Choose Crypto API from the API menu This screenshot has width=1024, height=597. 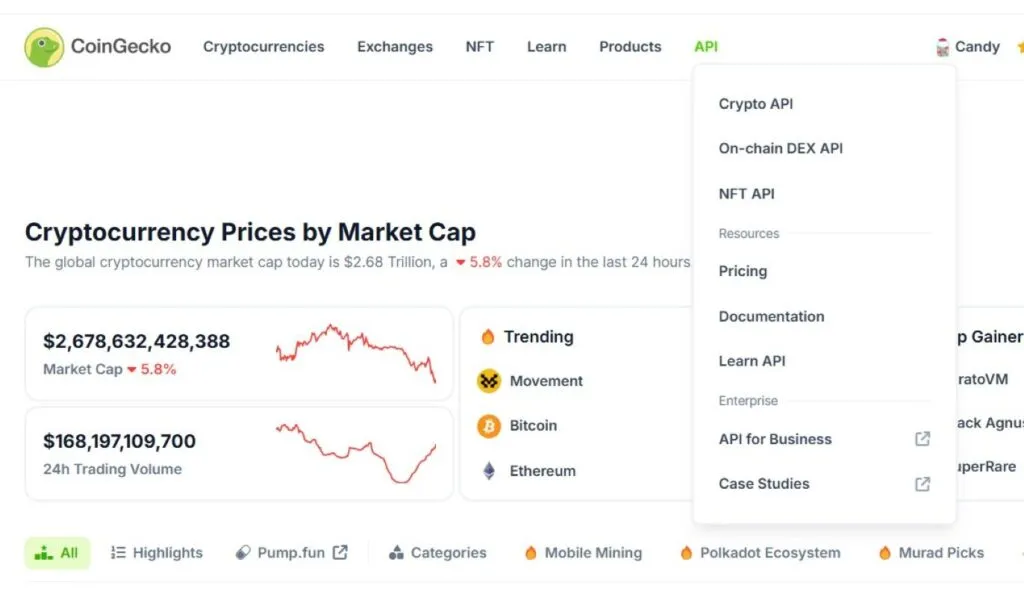[756, 104]
